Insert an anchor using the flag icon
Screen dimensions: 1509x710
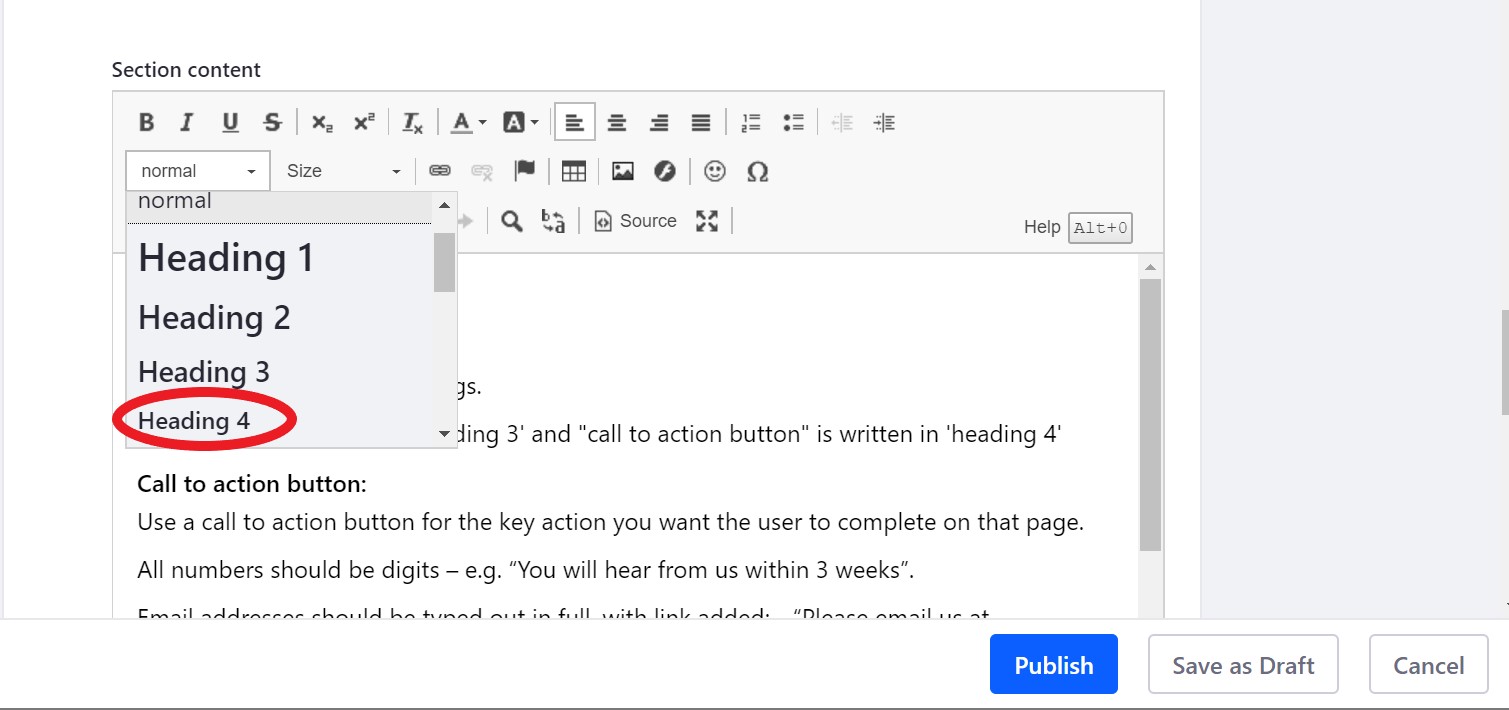pos(524,171)
